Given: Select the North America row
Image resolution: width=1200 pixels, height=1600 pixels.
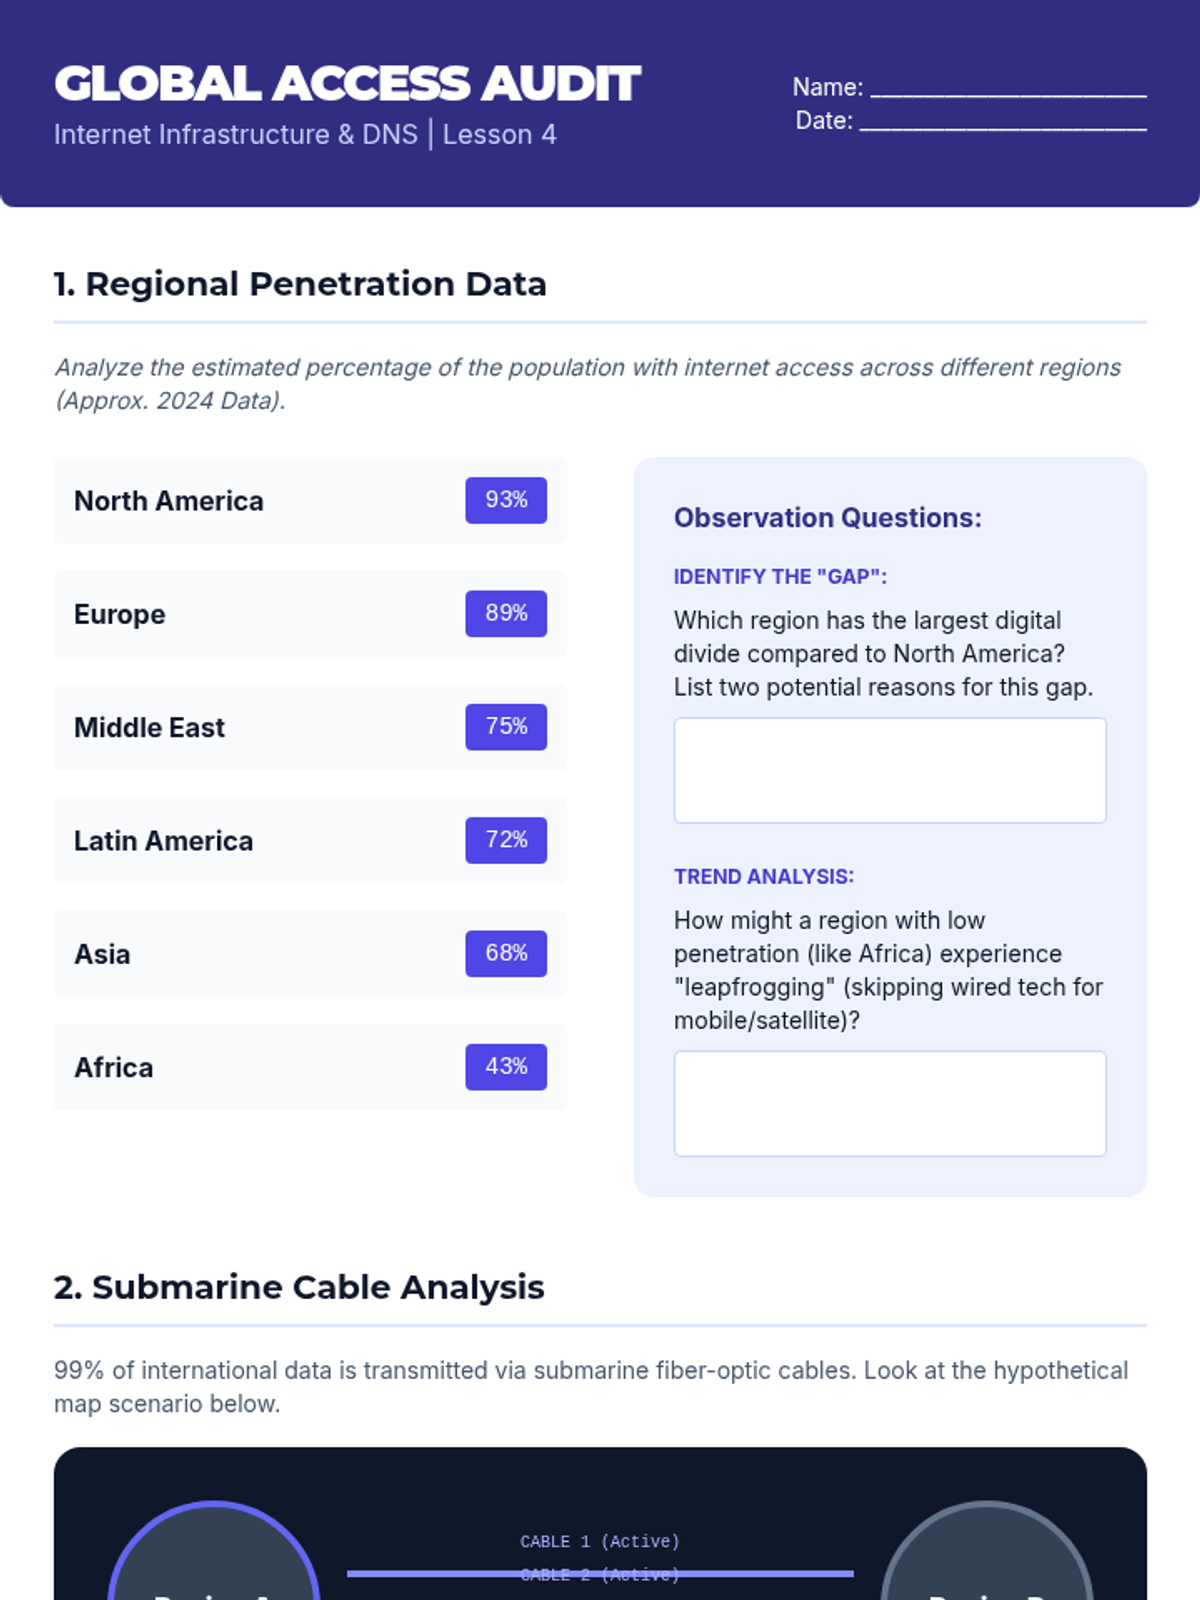Looking at the screenshot, I should point(310,501).
